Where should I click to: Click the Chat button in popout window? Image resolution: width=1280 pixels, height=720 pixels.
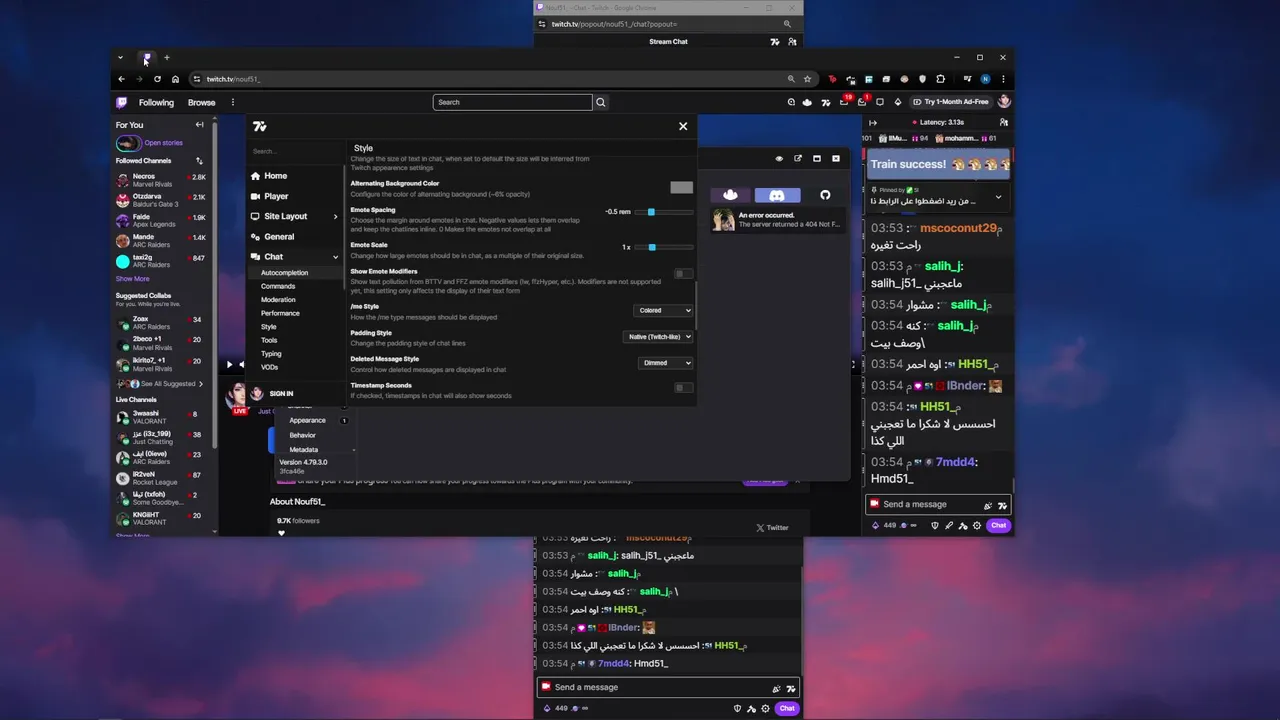click(787, 708)
